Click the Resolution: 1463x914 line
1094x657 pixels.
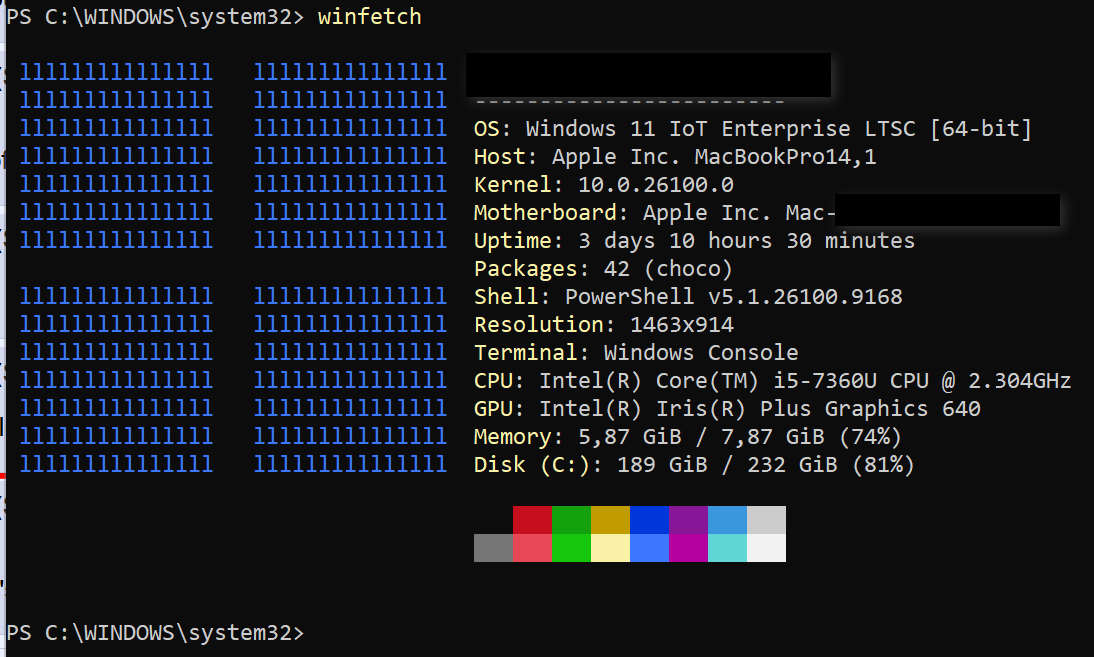coord(604,324)
